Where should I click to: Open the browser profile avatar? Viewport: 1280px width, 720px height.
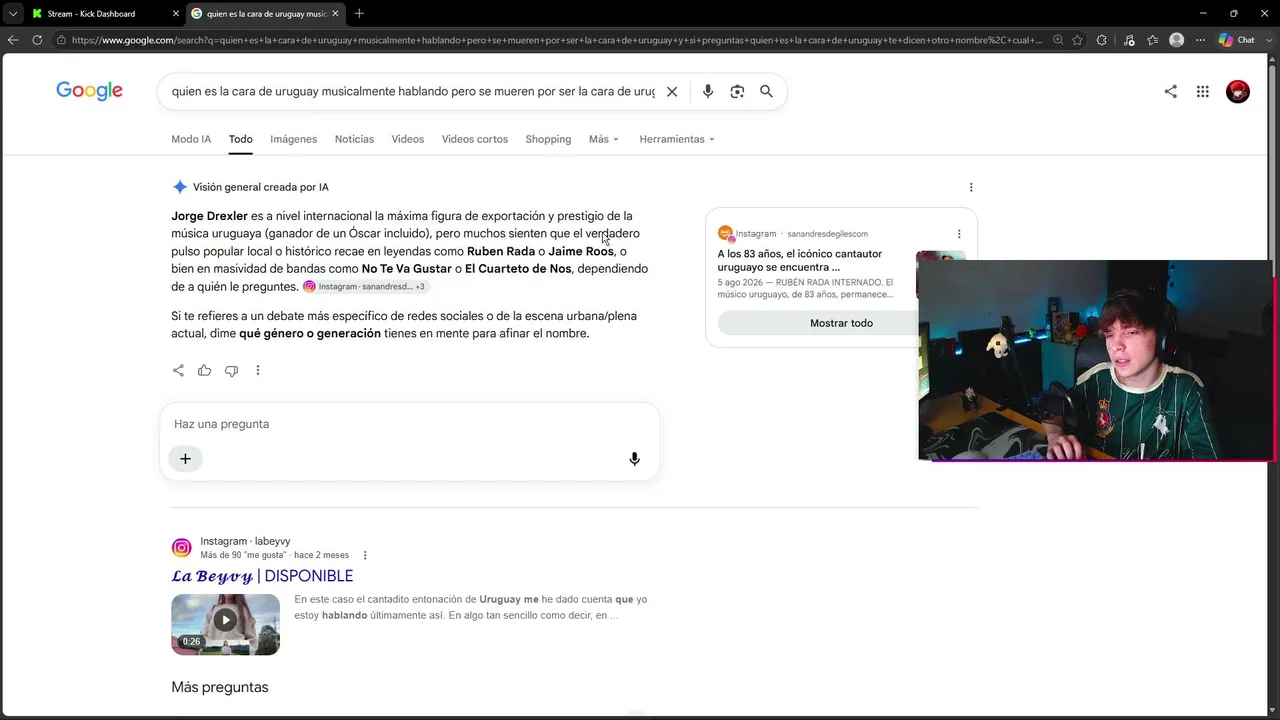pyautogui.click(x=1177, y=40)
